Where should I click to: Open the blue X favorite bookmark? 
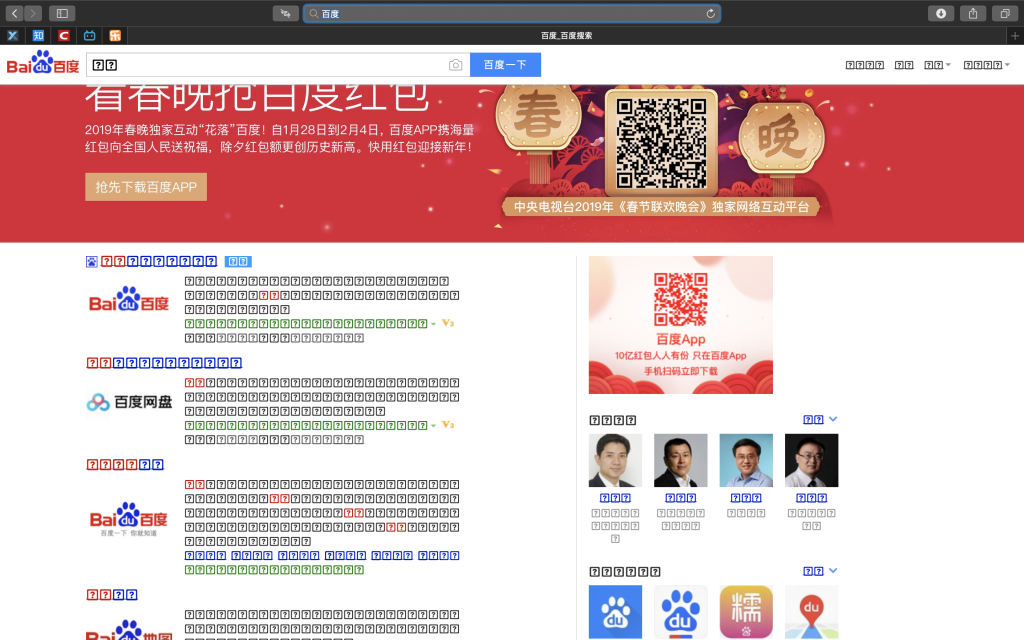(x=12, y=36)
